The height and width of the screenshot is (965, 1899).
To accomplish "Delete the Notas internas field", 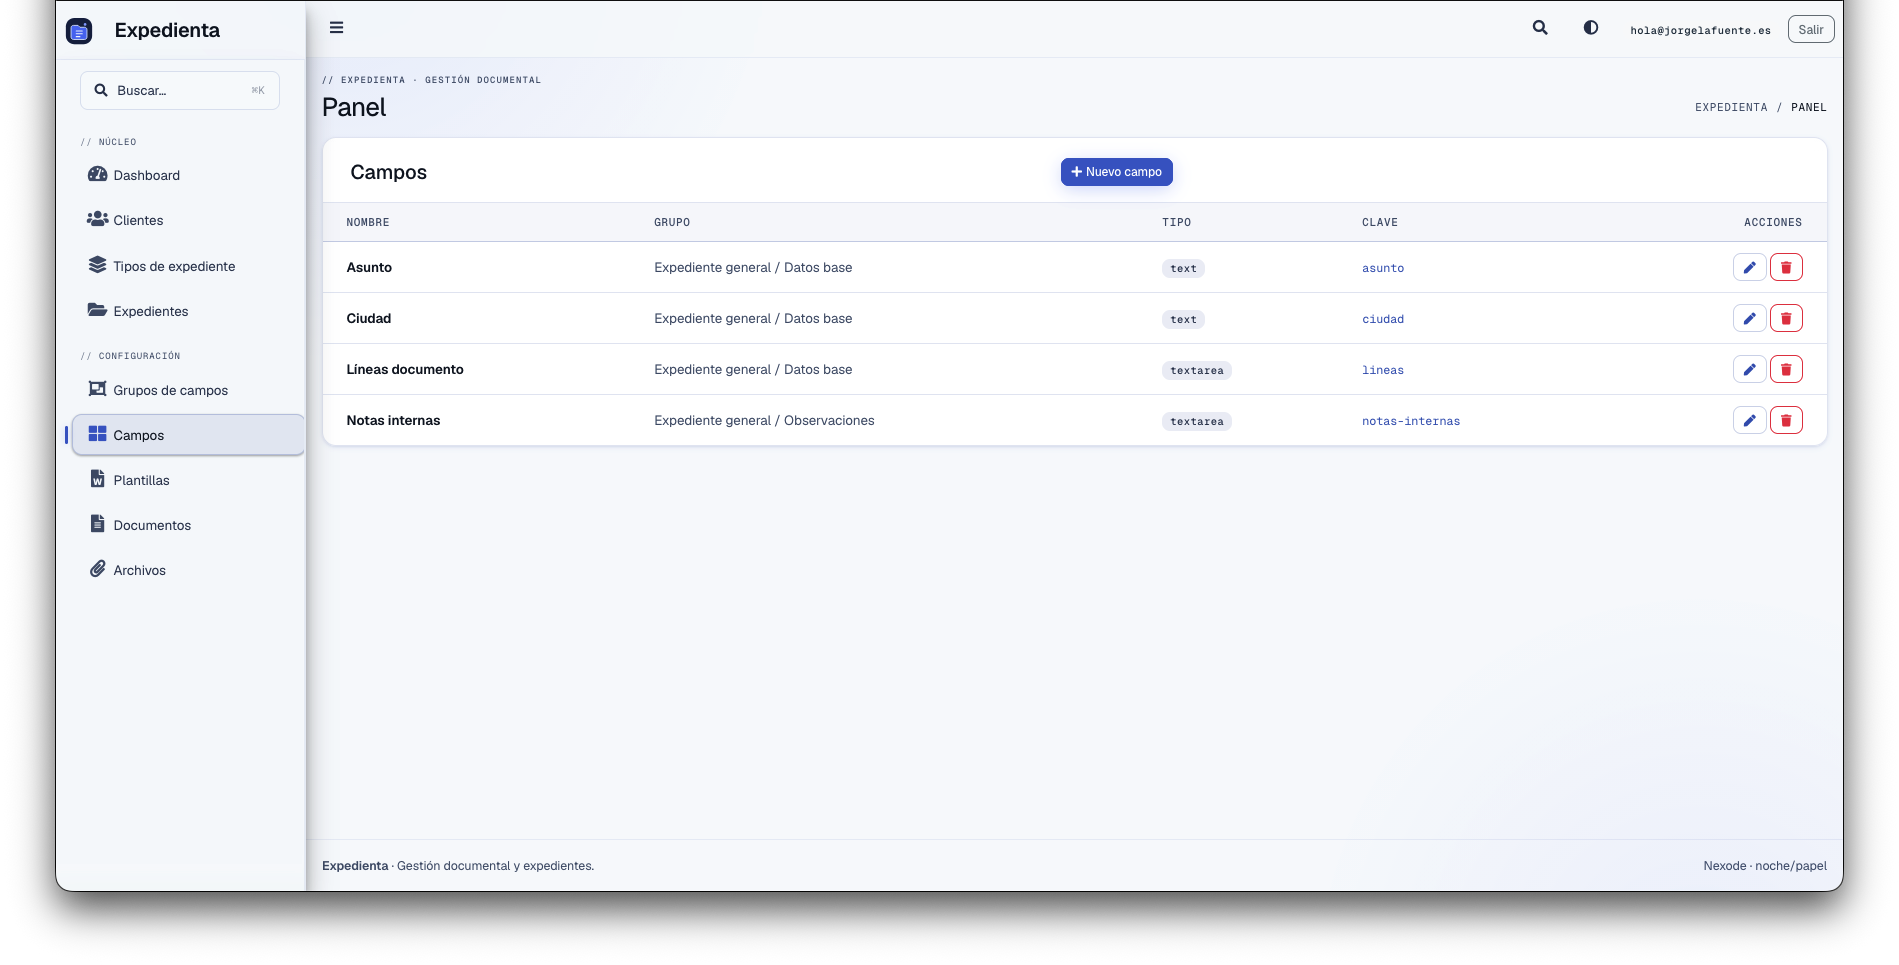I will coord(1786,420).
